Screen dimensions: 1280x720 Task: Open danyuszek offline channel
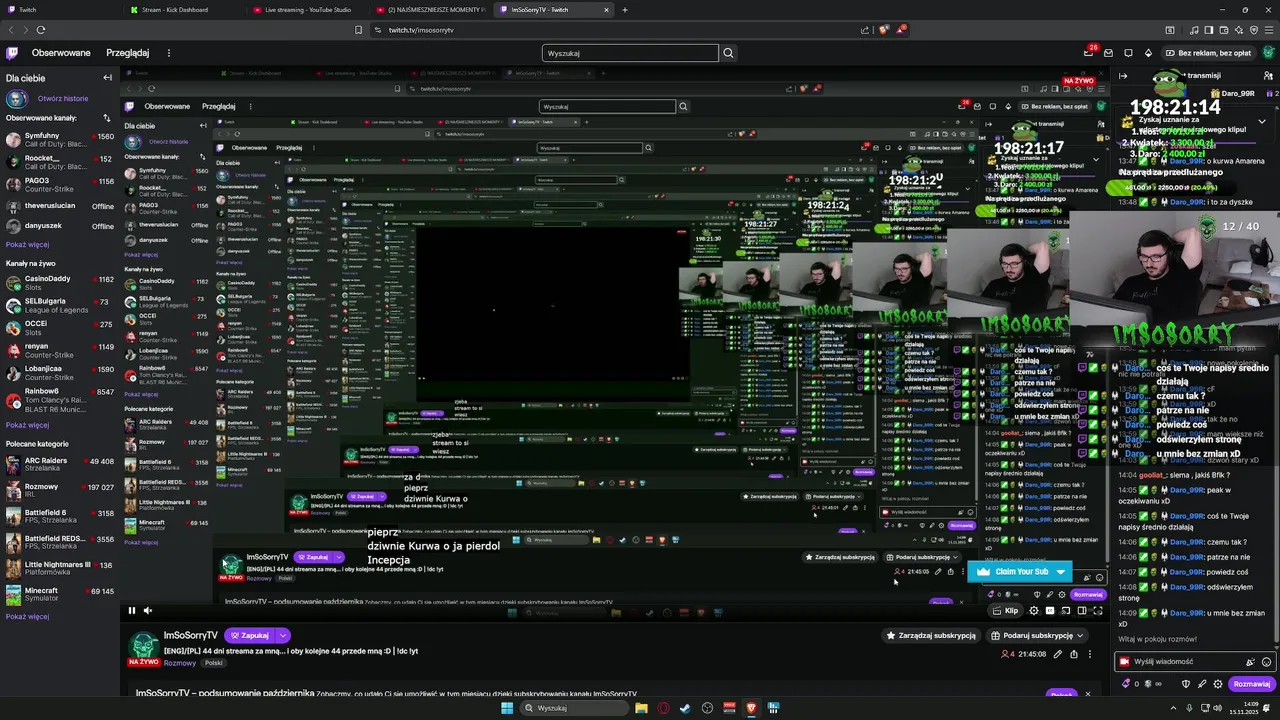[x=60, y=226]
